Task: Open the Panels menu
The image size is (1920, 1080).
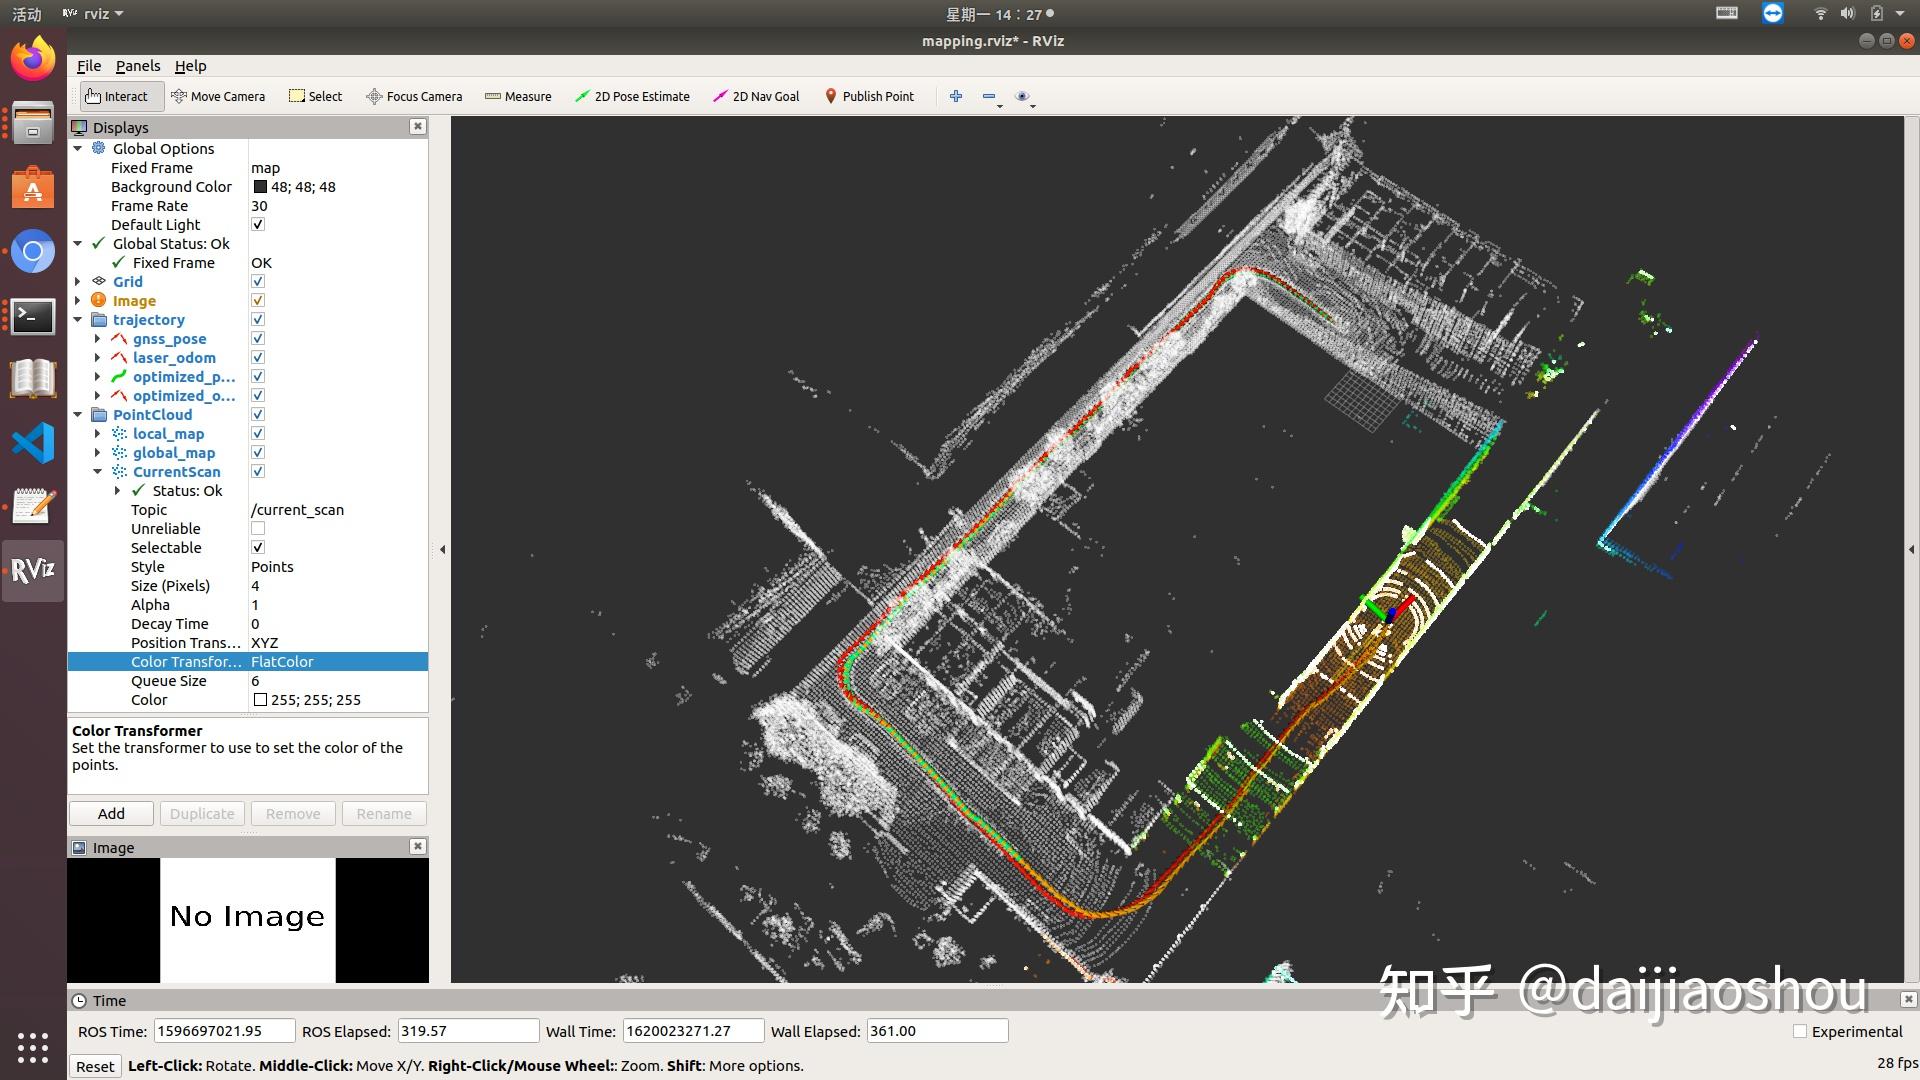Action: point(138,66)
